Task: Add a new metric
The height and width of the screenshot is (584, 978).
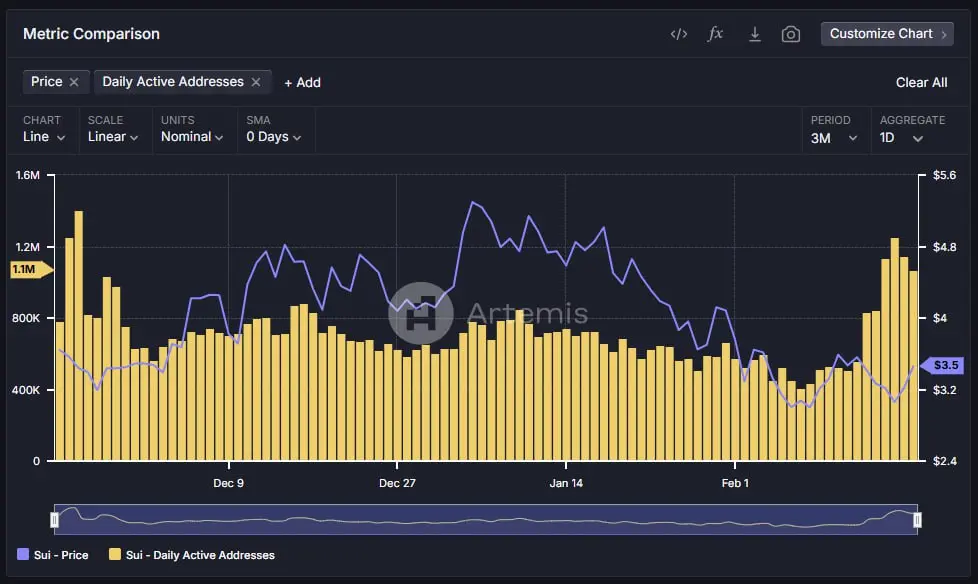Action: [x=303, y=82]
